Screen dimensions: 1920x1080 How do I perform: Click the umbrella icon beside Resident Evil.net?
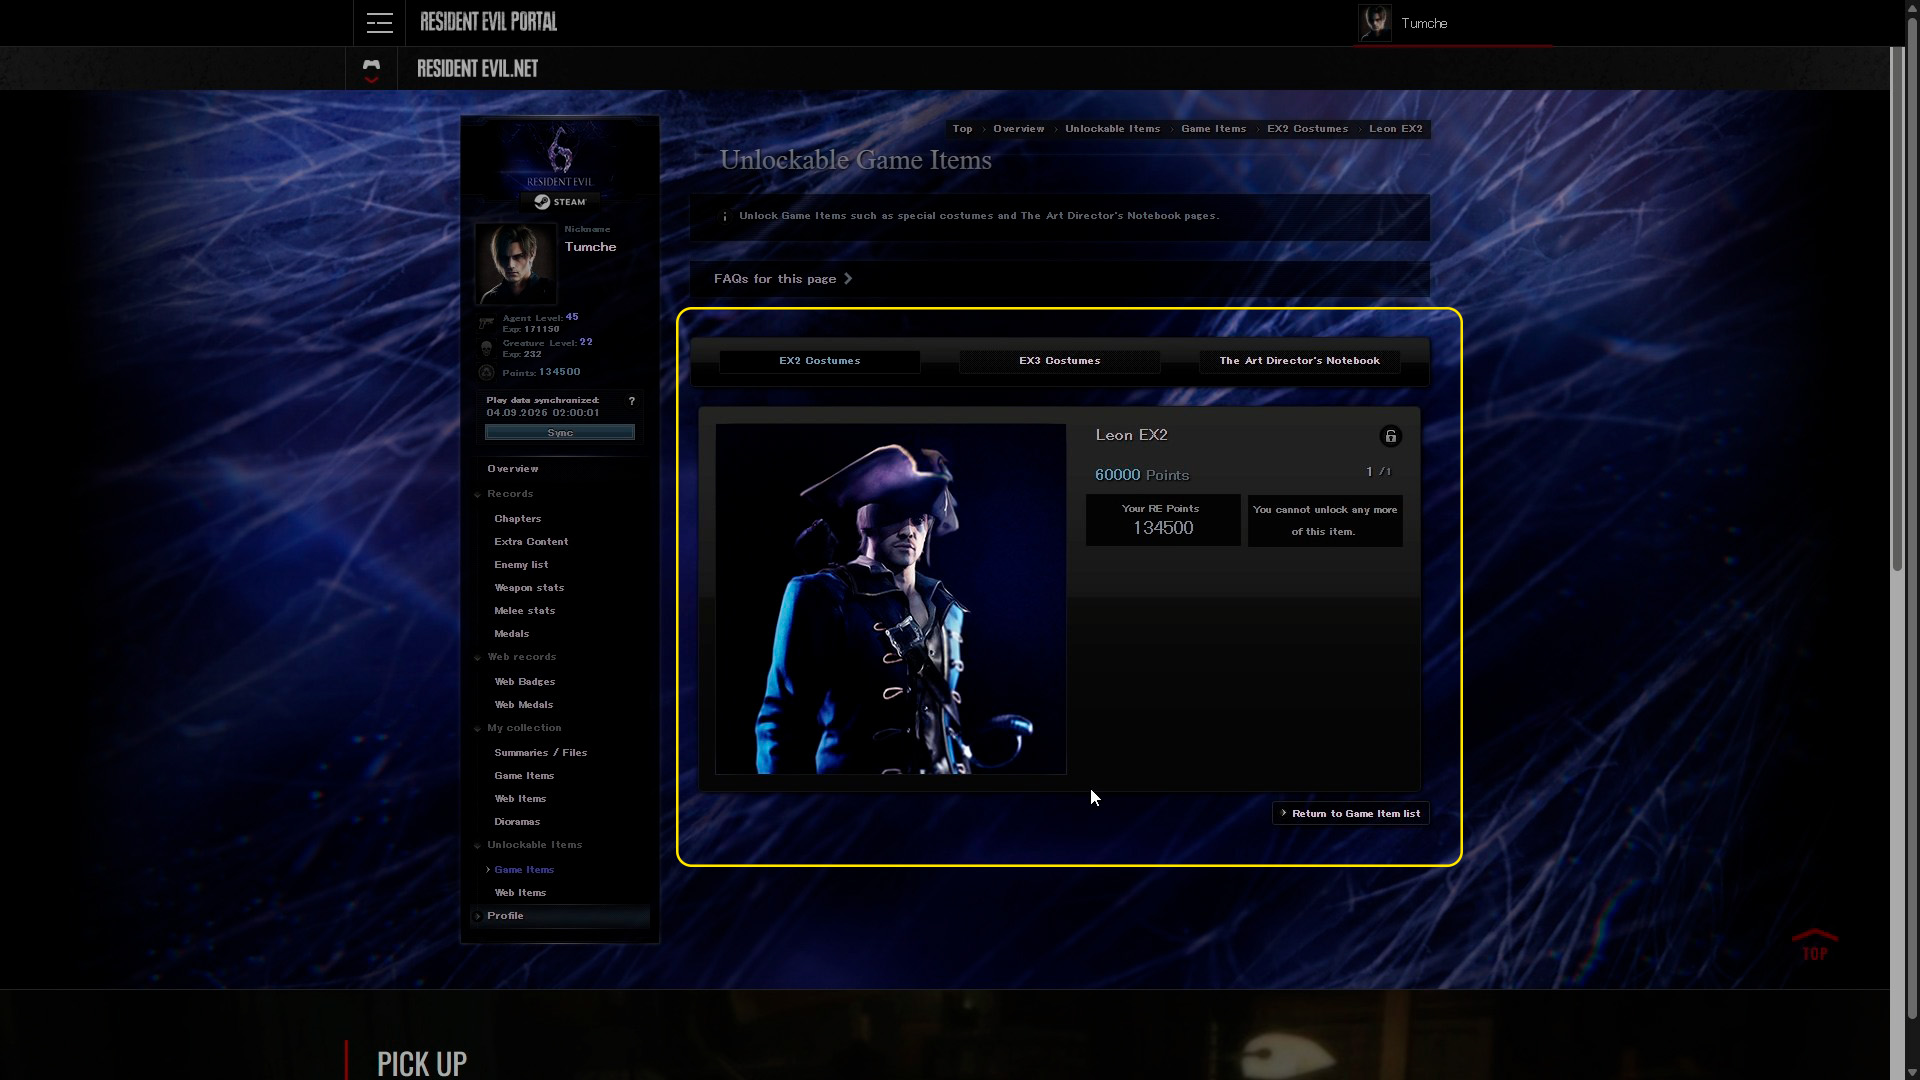click(x=372, y=69)
